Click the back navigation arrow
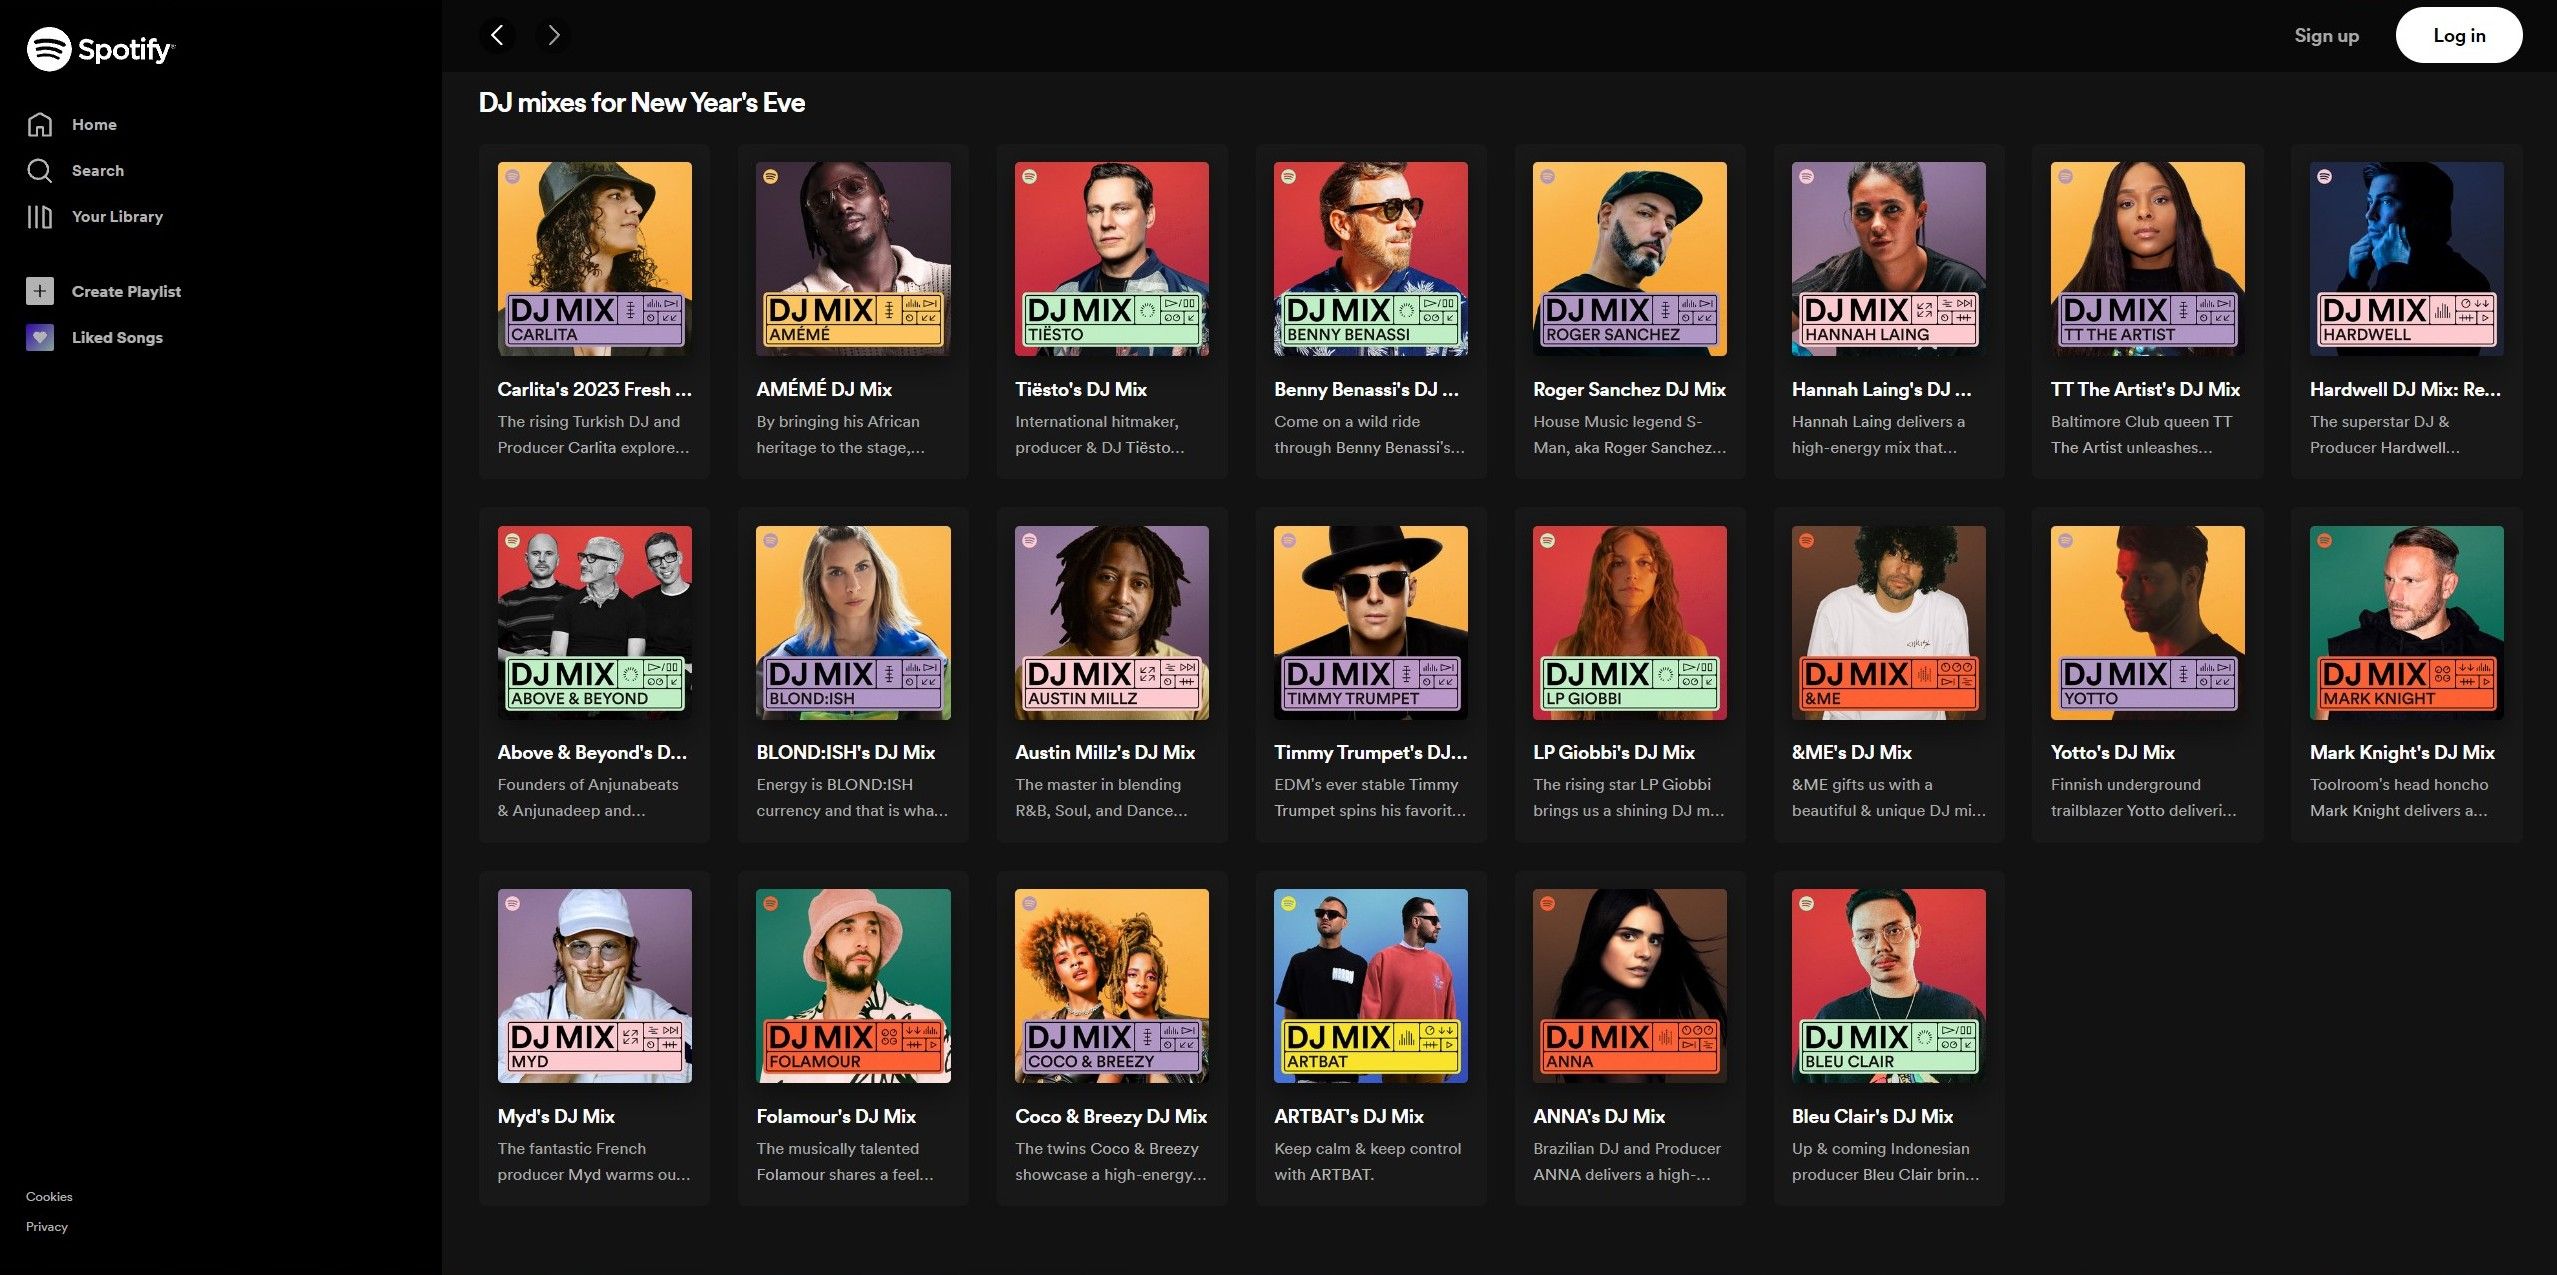The height and width of the screenshot is (1275, 2557). point(497,35)
